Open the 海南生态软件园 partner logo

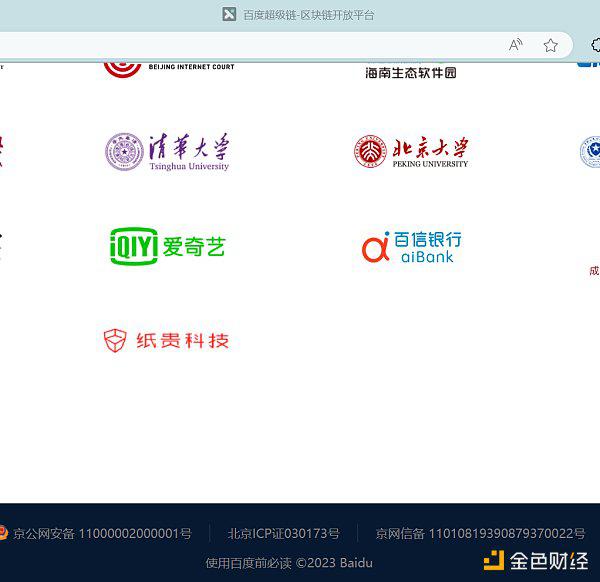(411, 71)
